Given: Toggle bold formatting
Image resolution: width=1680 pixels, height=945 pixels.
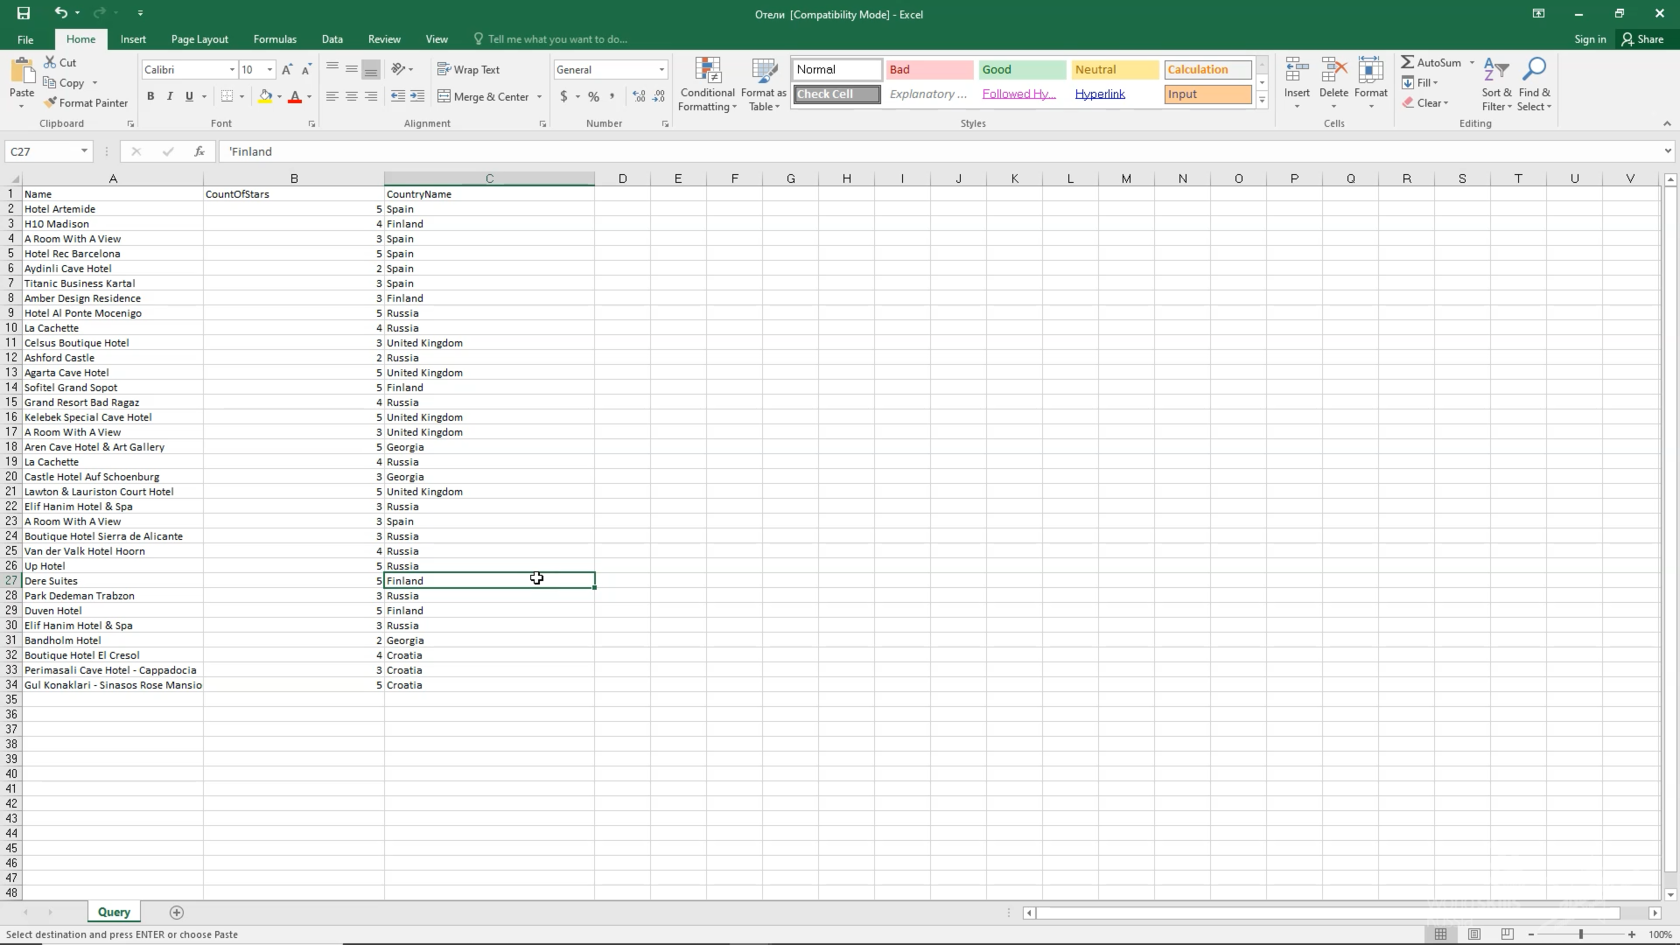Looking at the screenshot, I should coord(150,97).
